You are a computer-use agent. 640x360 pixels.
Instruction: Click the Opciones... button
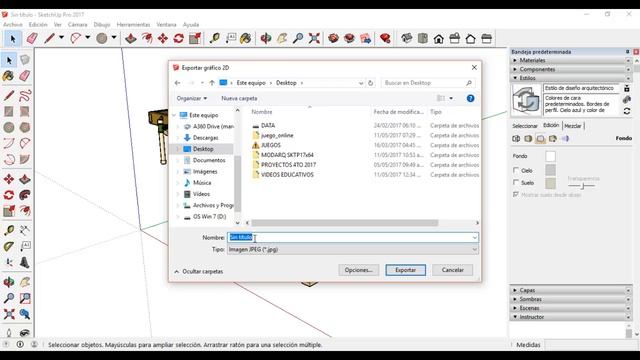coord(358,270)
